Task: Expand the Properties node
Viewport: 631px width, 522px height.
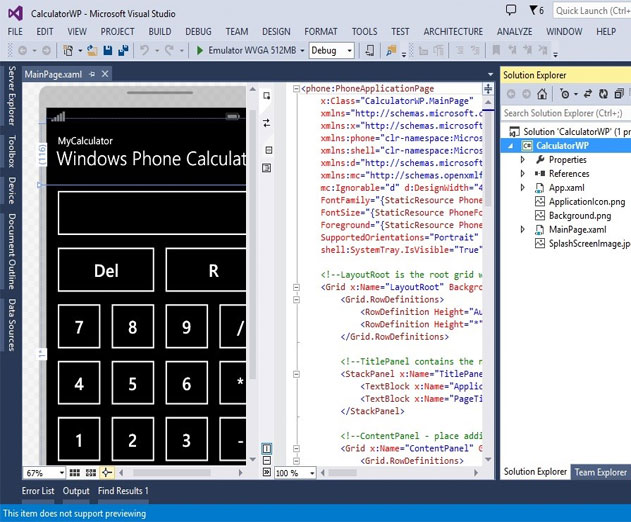Action: (x=522, y=160)
